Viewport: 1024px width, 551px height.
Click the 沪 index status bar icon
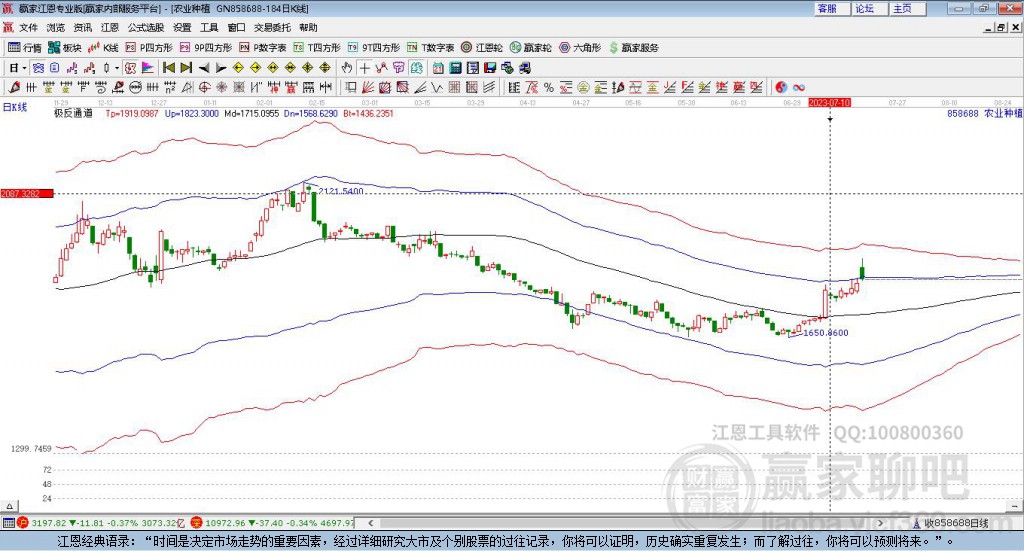coord(23,523)
